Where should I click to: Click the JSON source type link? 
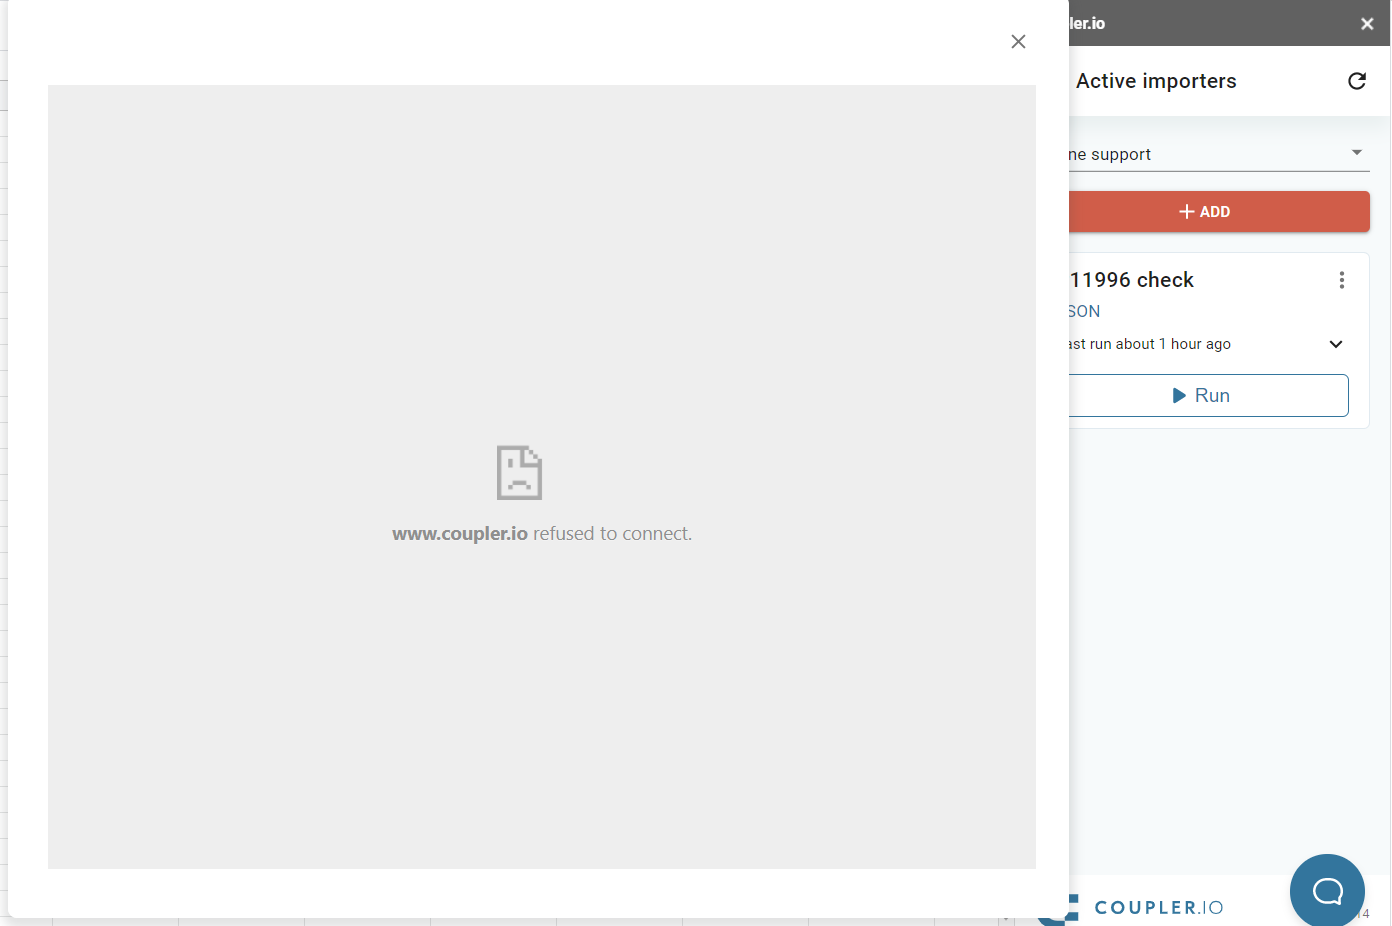(x=1084, y=311)
